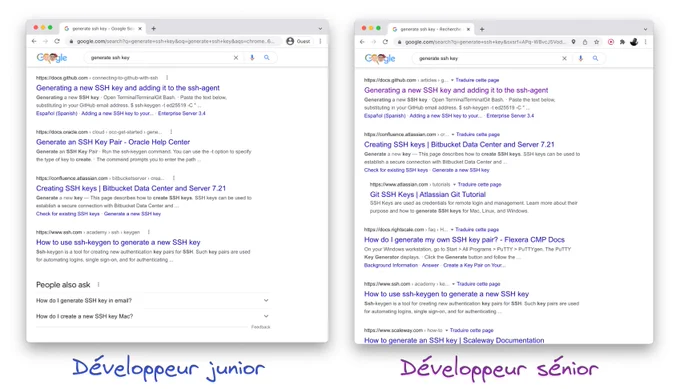The image size is (680, 389).
Task: Click Google logo in junior window
Action: click(52, 57)
